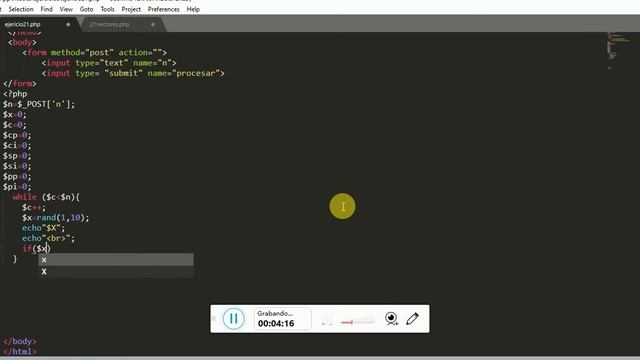
Task: Close the ejercio21.php tab
Action: coord(68,24)
